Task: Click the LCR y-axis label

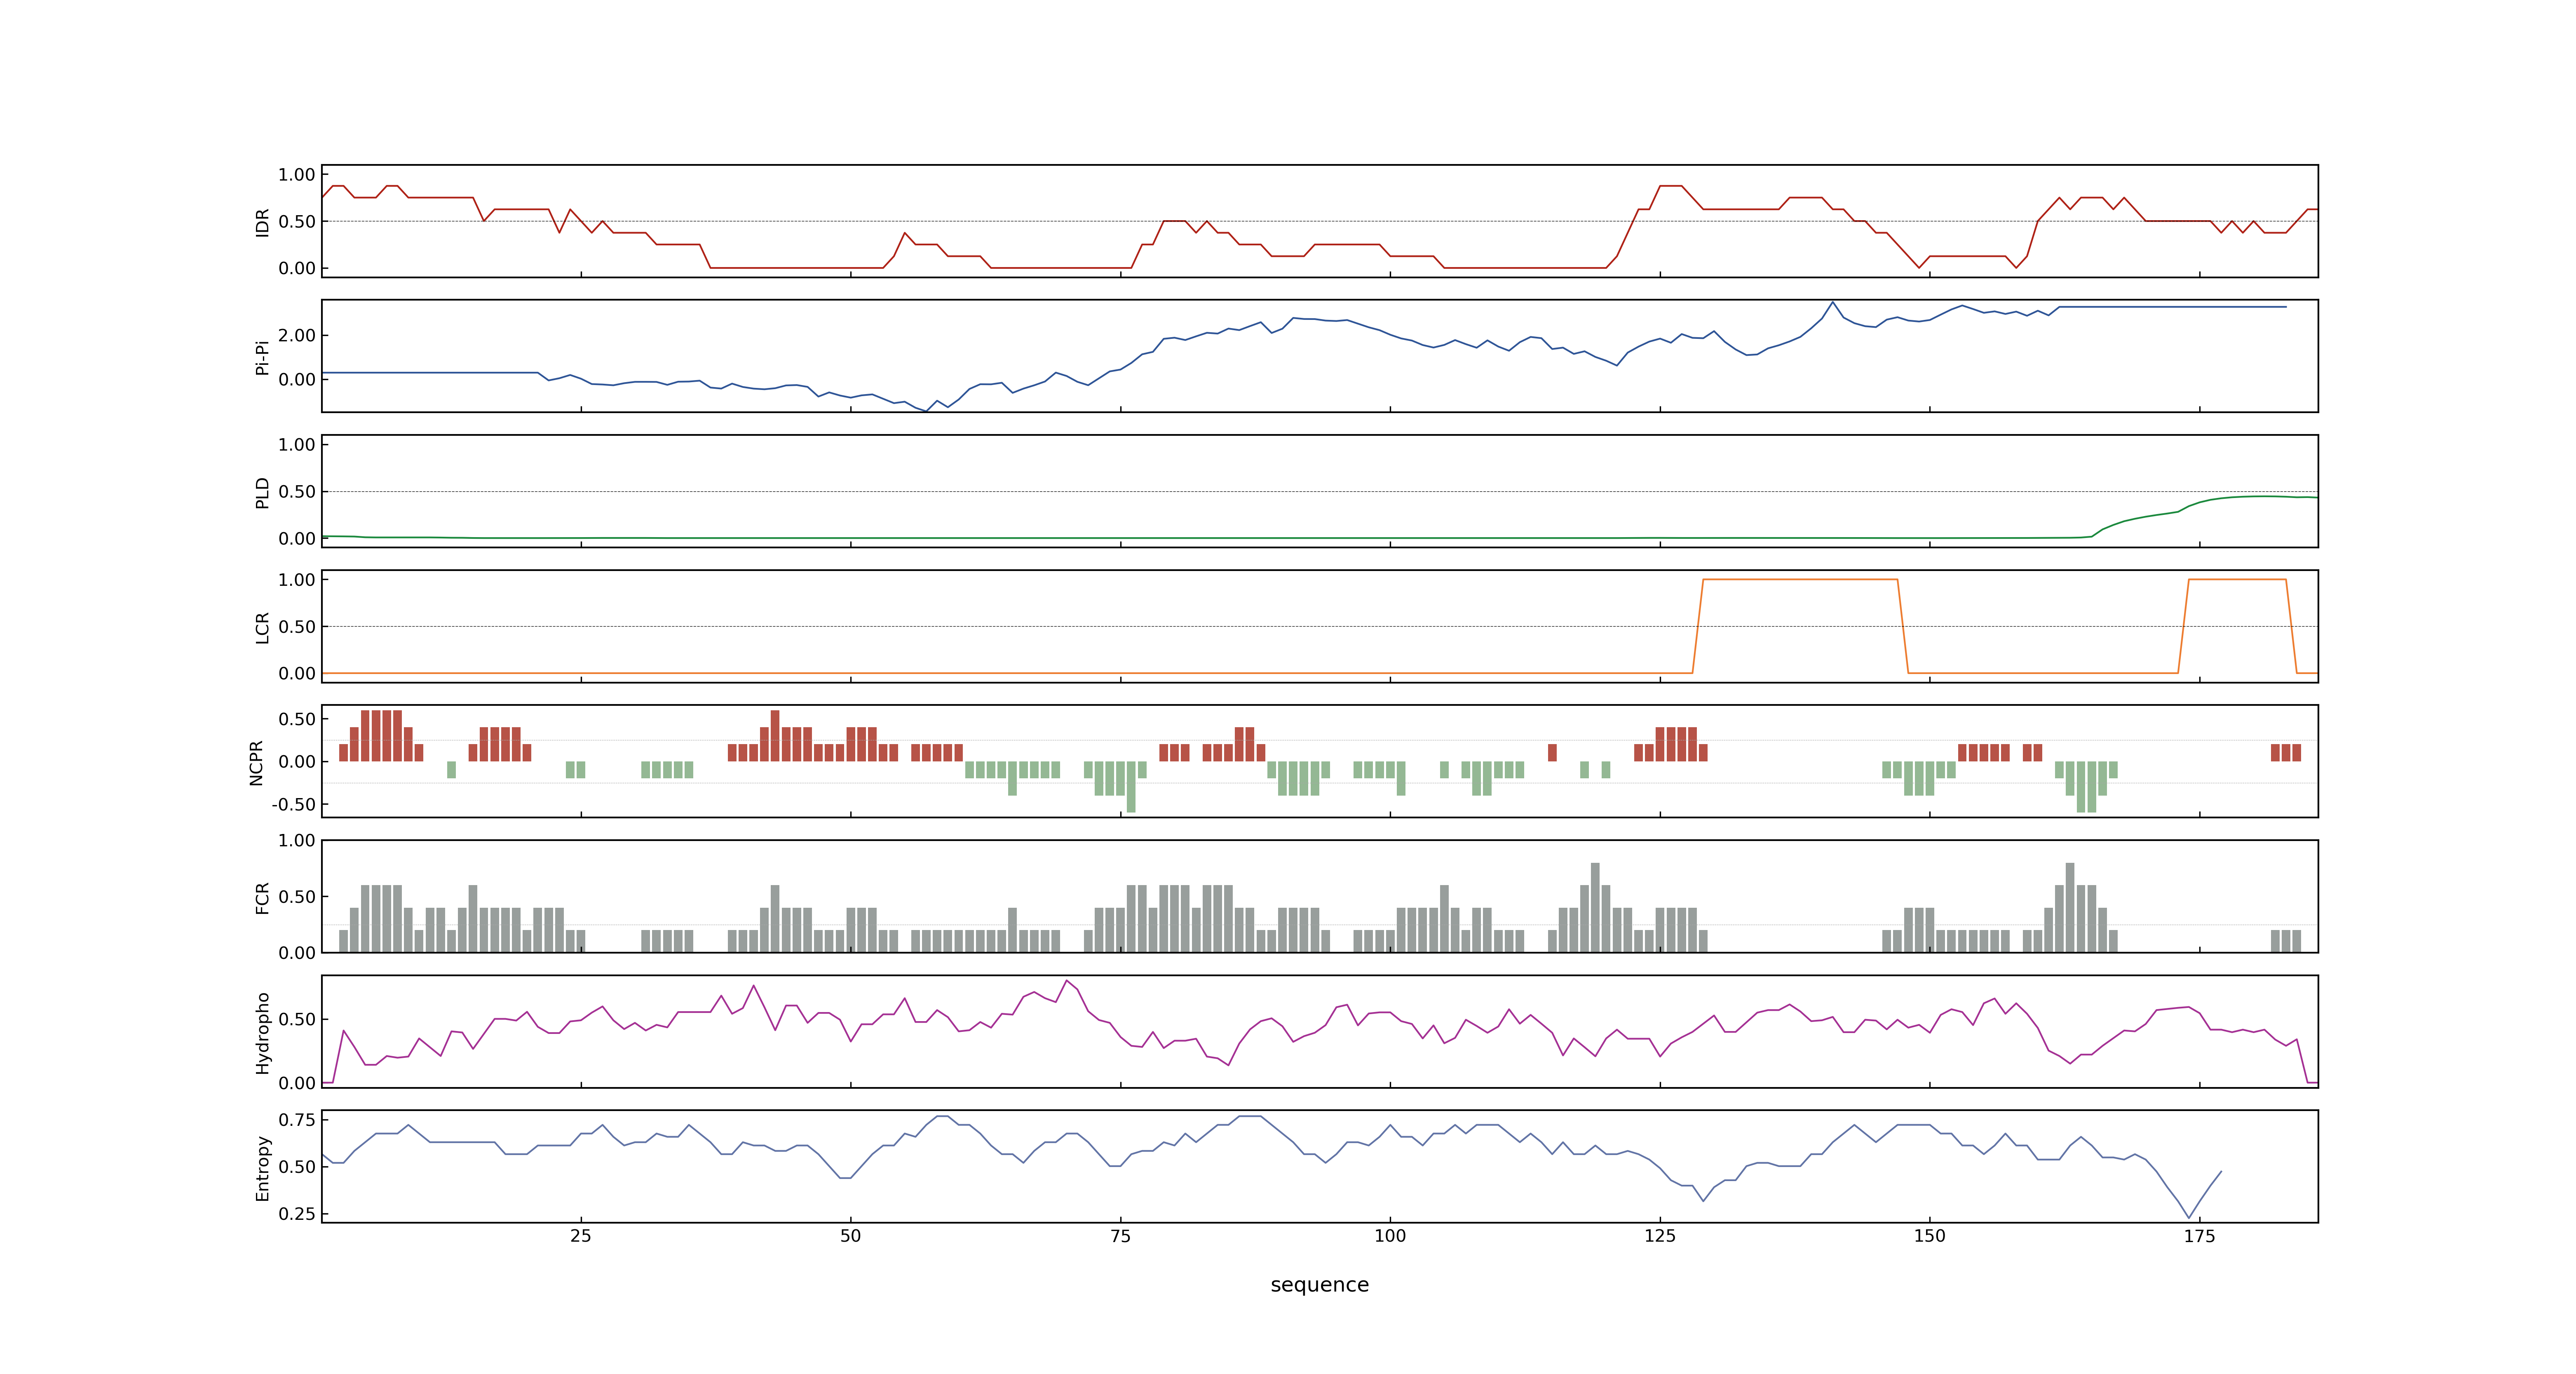Action: pos(263,627)
